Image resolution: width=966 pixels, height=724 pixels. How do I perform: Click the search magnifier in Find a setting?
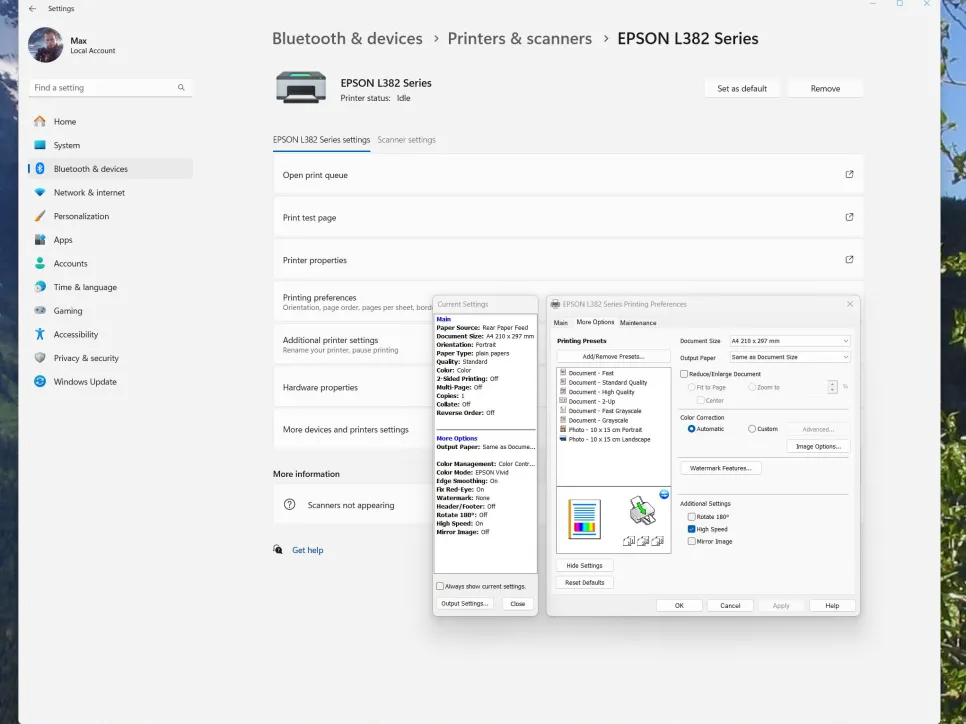click(x=181, y=87)
